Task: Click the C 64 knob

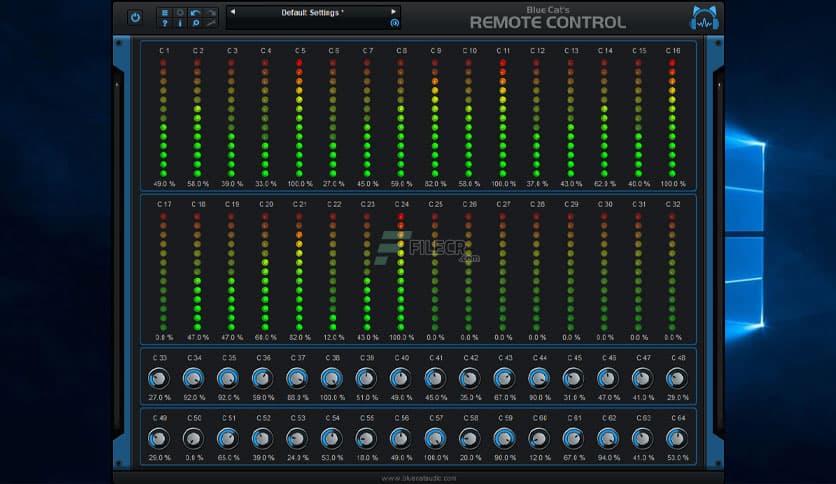Action: click(677, 439)
